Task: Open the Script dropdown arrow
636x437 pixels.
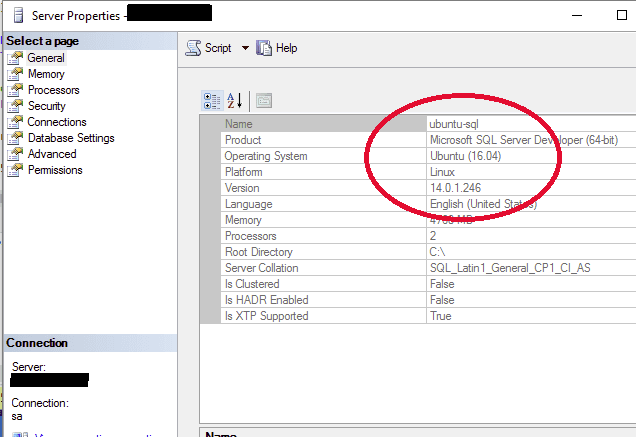Action: 245,48
